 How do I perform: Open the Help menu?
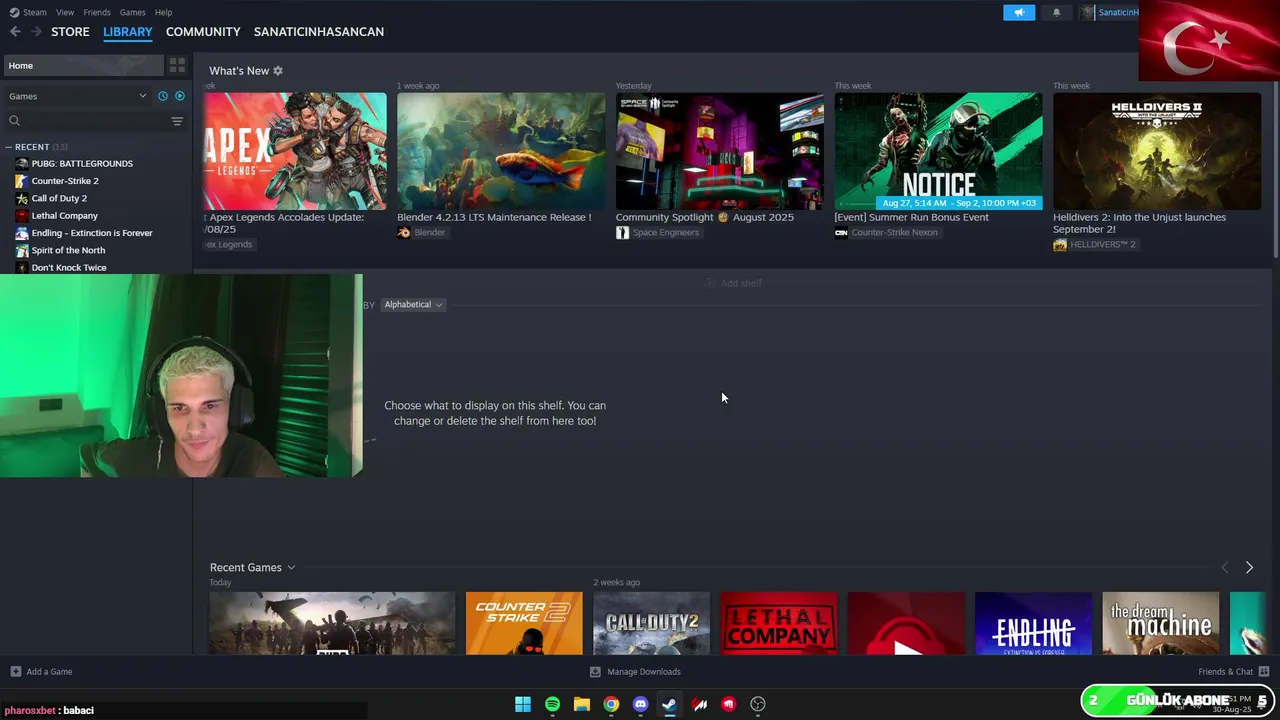(163, 12)
